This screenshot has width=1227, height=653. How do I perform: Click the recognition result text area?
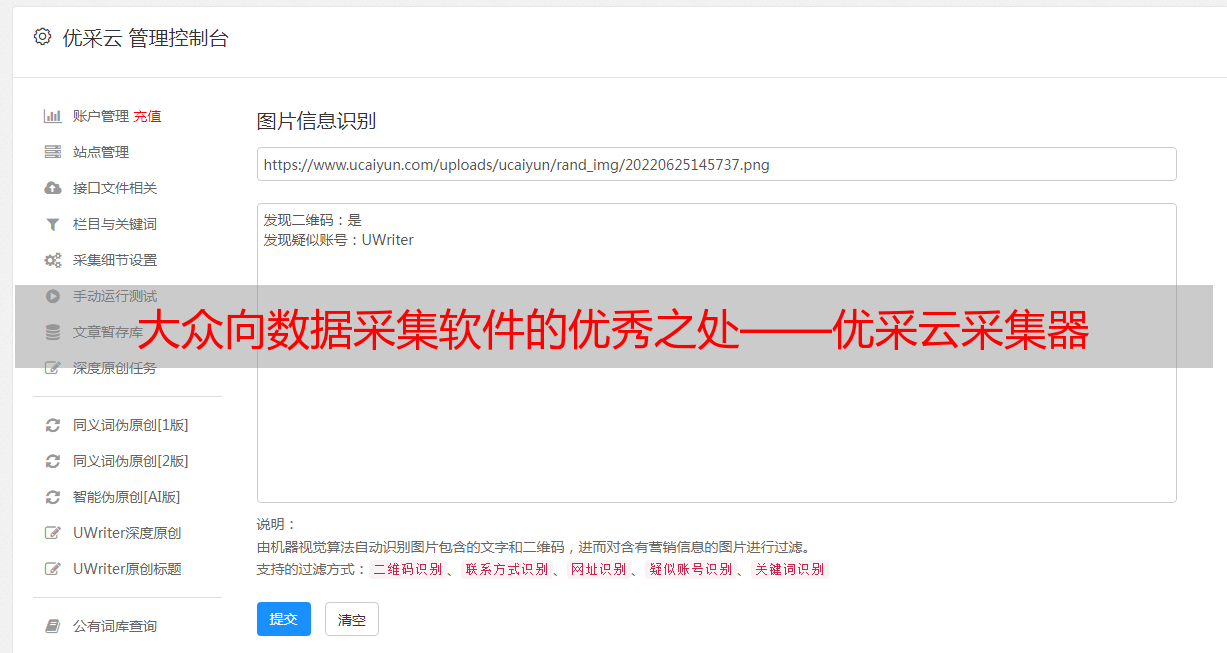tap(716, 352)
